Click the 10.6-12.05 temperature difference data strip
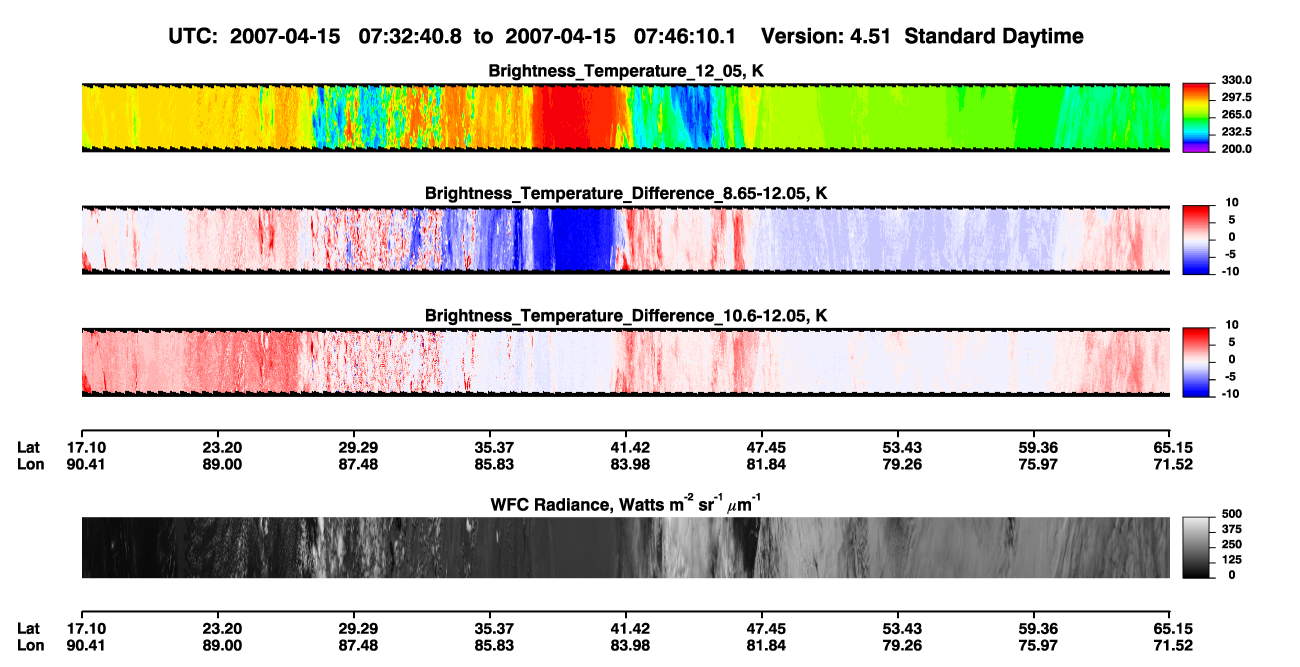 pos(625,362)
